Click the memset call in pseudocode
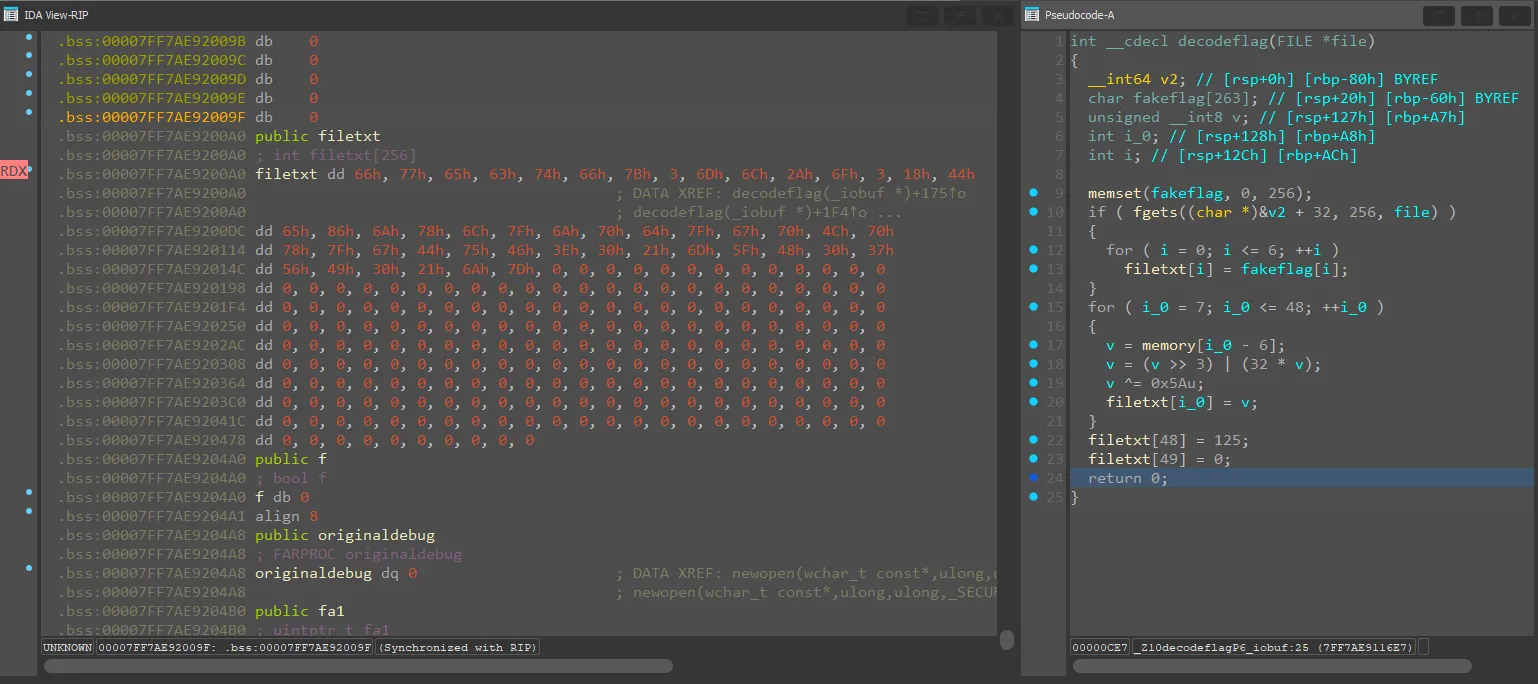This screenshot has height=684, width=1538. (x=1114, y=193)
